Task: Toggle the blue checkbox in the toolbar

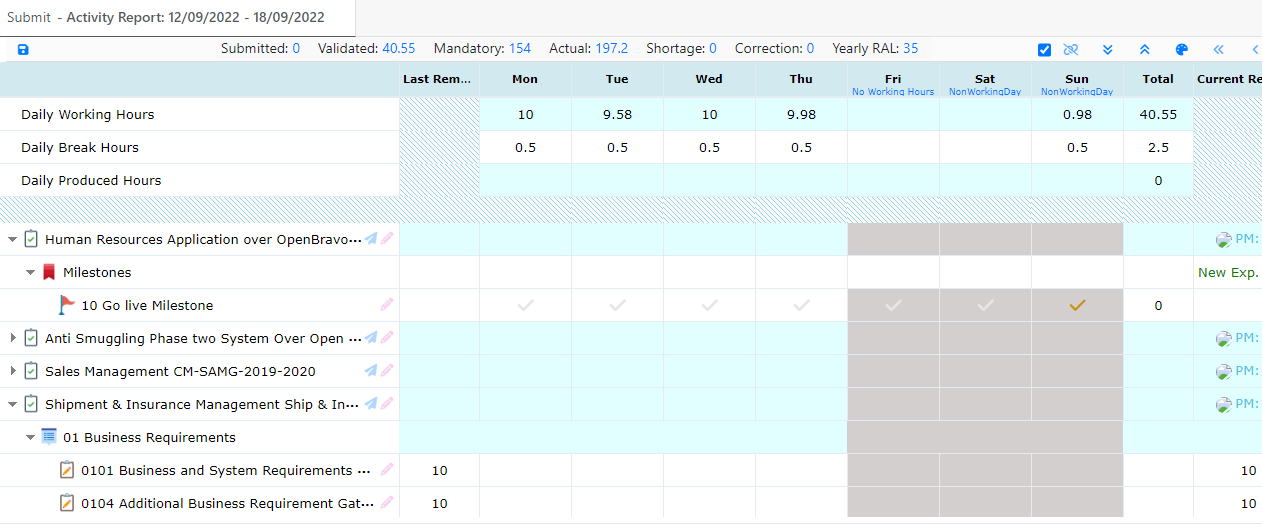Action: click(1045, 50)
